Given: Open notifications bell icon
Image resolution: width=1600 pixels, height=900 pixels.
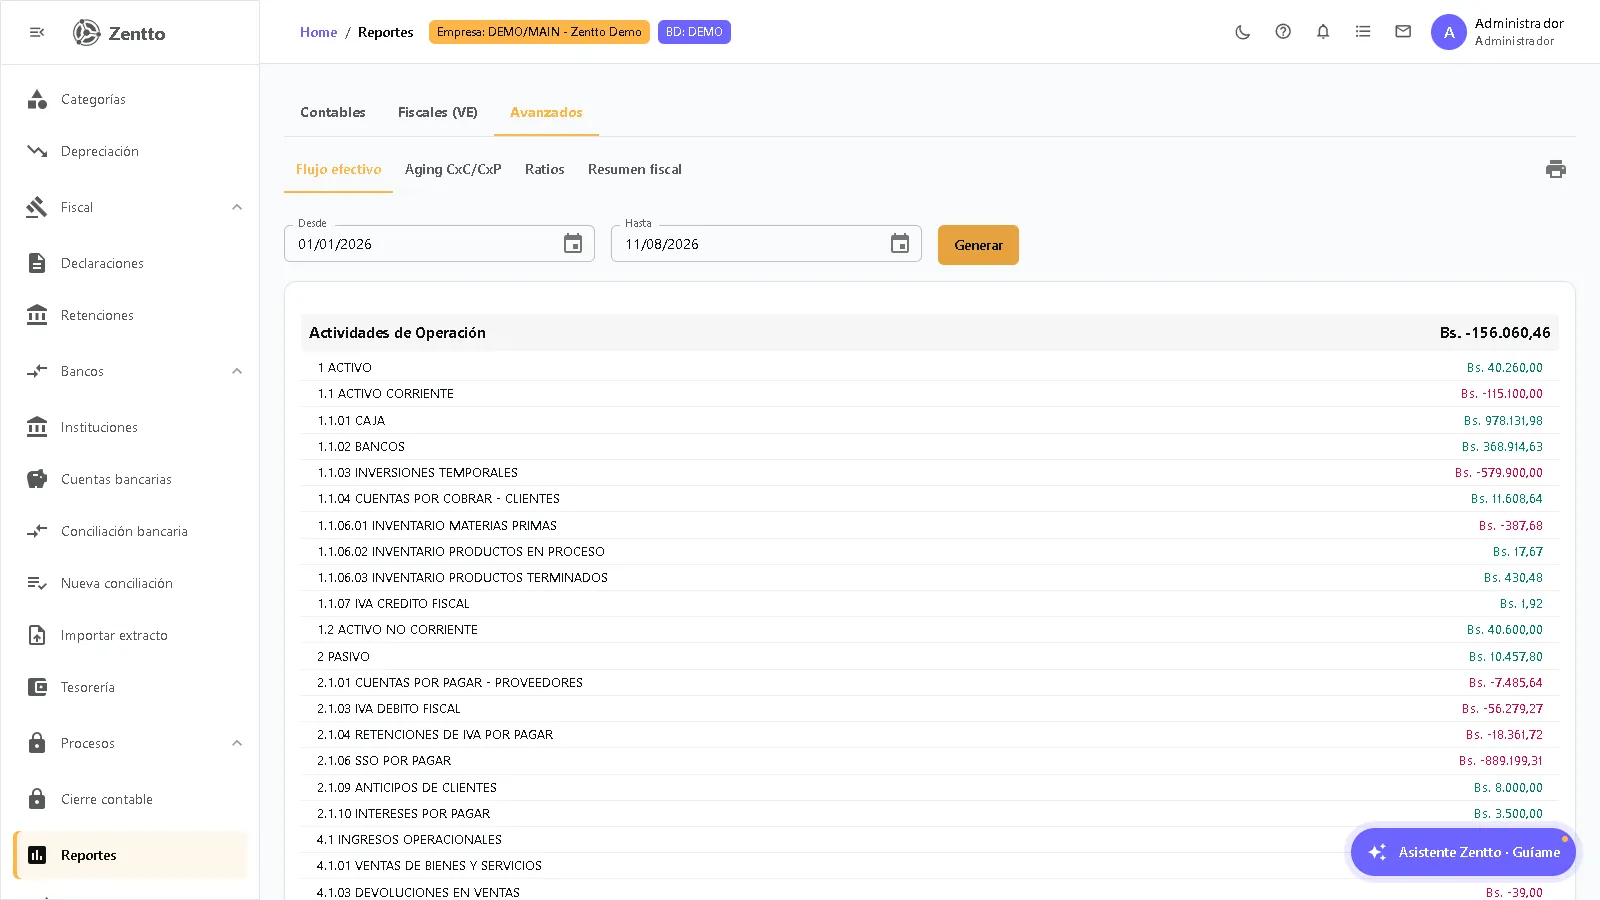Looking at the screenshot, I should pyautogui.click(x=1323, y=32).
